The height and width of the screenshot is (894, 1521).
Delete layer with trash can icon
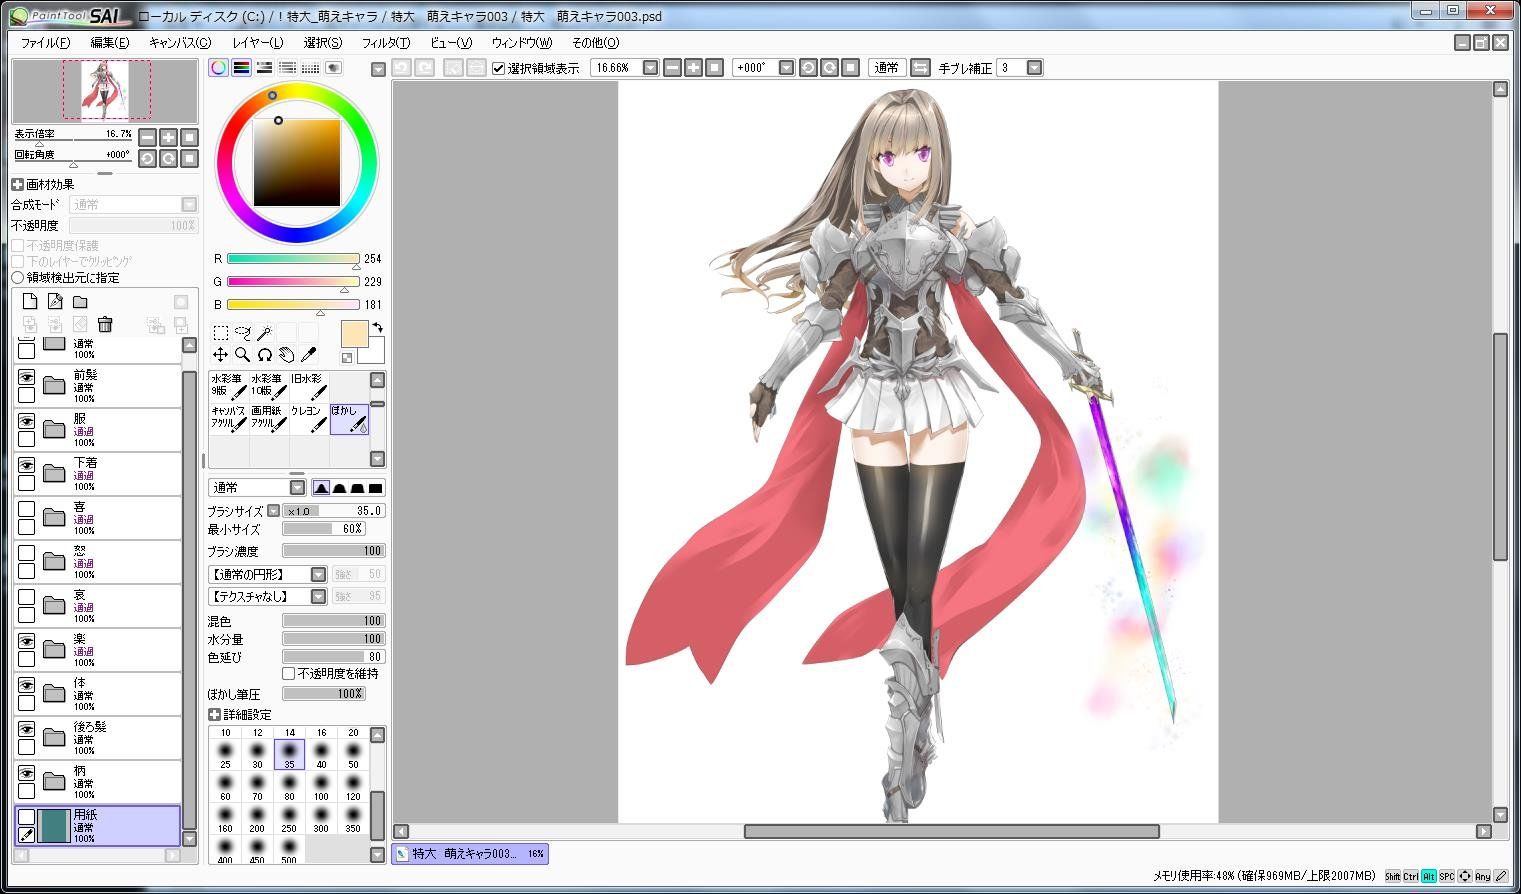[x=105, y=324]
